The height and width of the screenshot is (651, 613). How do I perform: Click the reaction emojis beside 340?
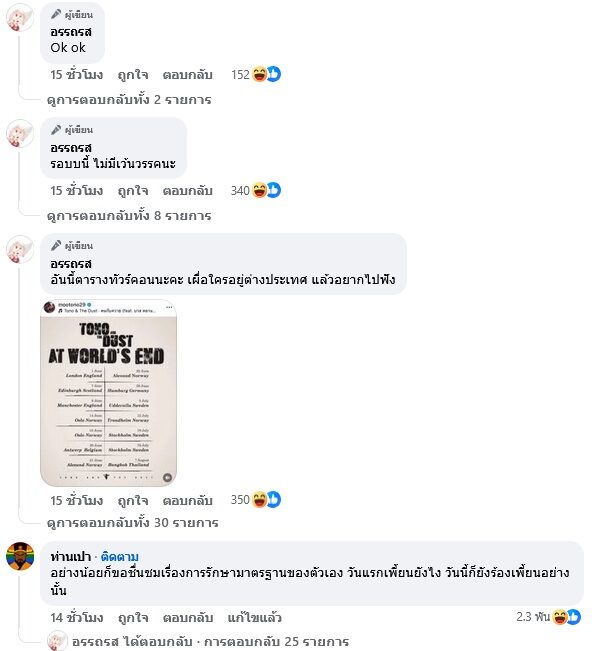(266, 190)
